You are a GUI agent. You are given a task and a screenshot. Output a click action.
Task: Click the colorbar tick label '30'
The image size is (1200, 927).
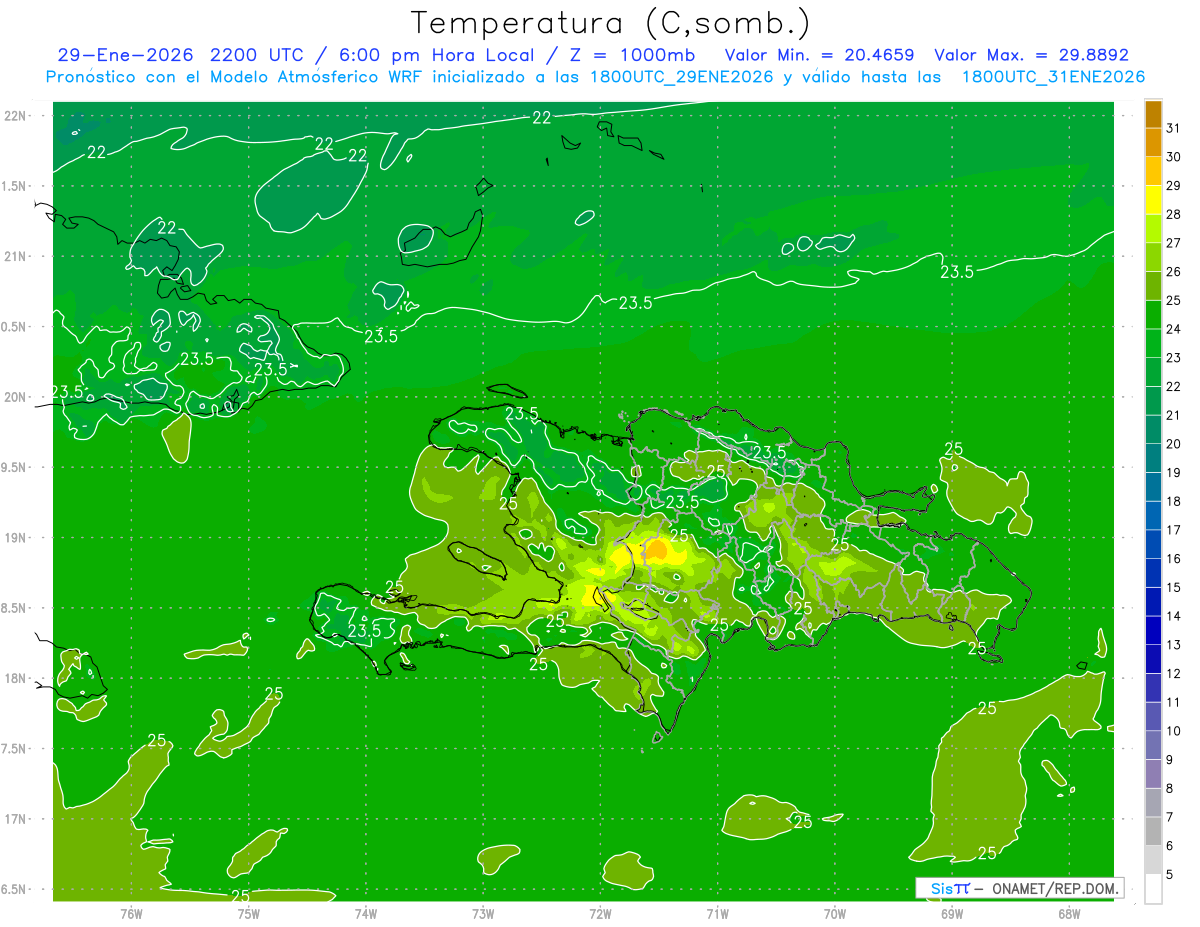[x=1174, y=157]
